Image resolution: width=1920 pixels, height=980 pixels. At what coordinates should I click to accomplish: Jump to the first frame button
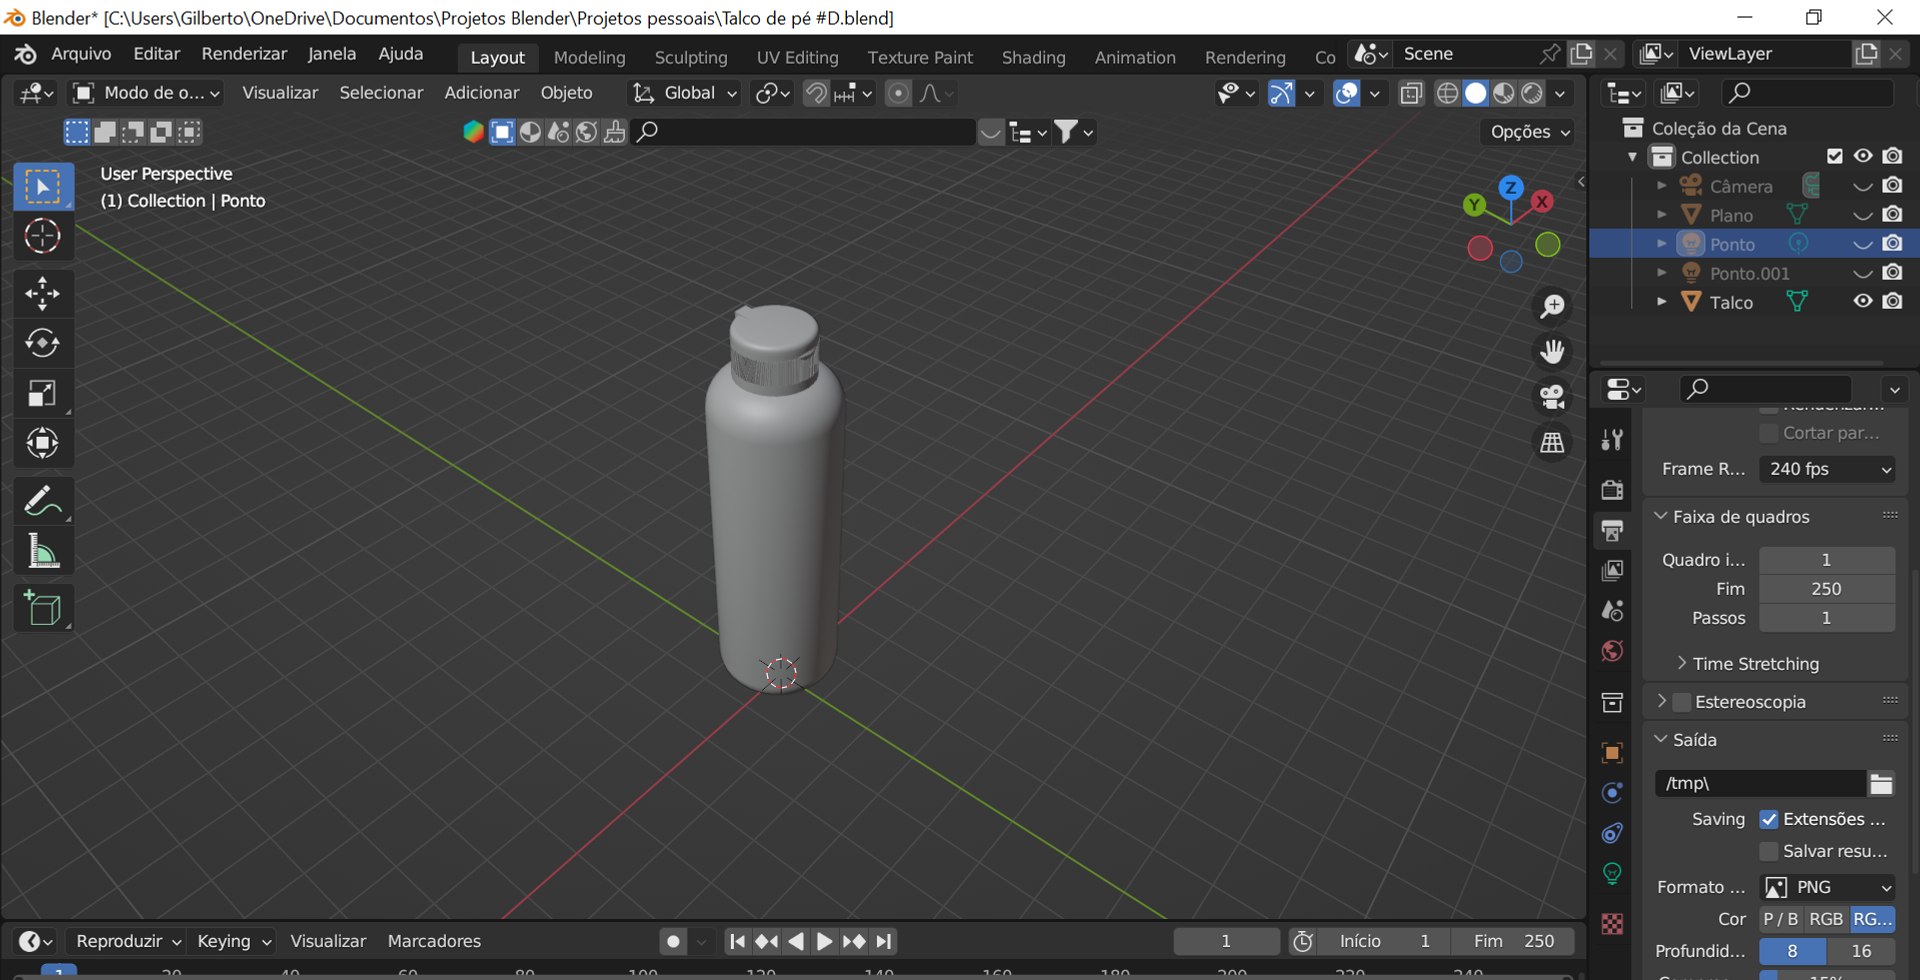click(x=737, y=941)
